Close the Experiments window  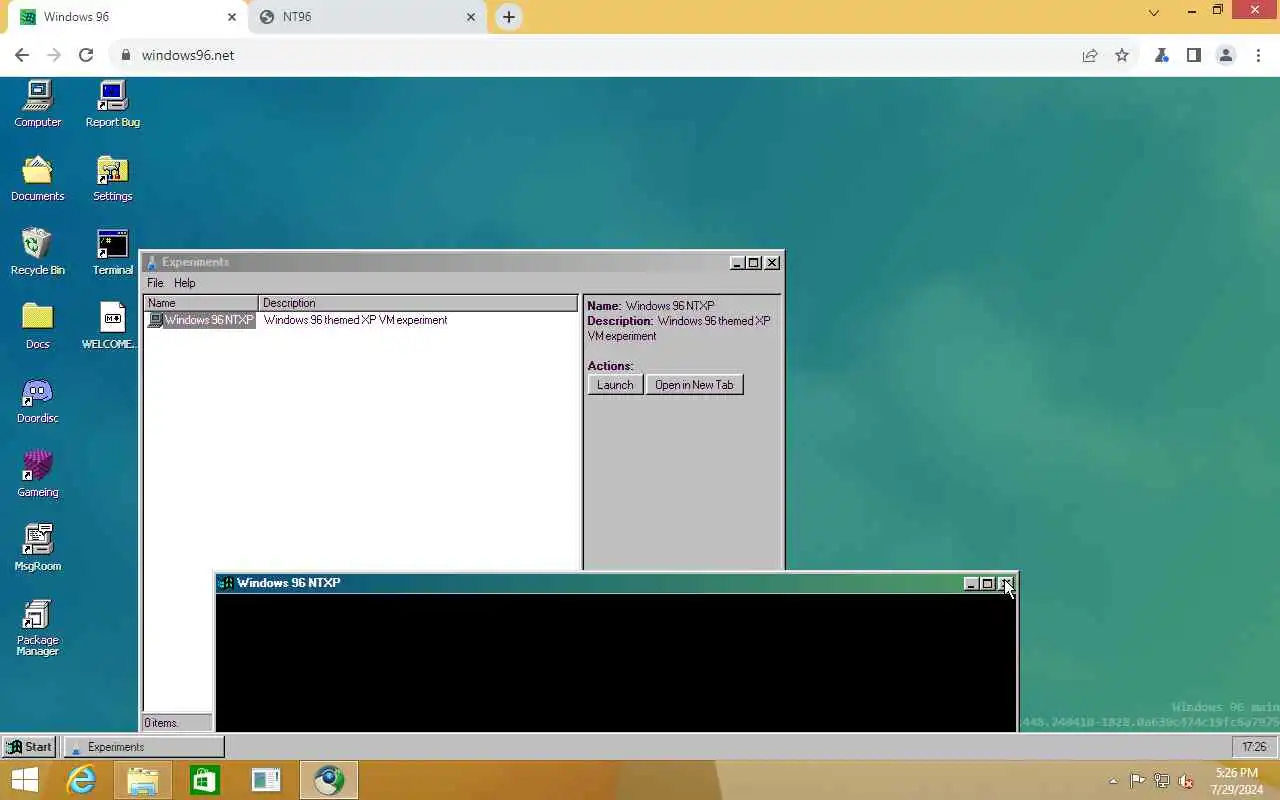tap(772, 263)
